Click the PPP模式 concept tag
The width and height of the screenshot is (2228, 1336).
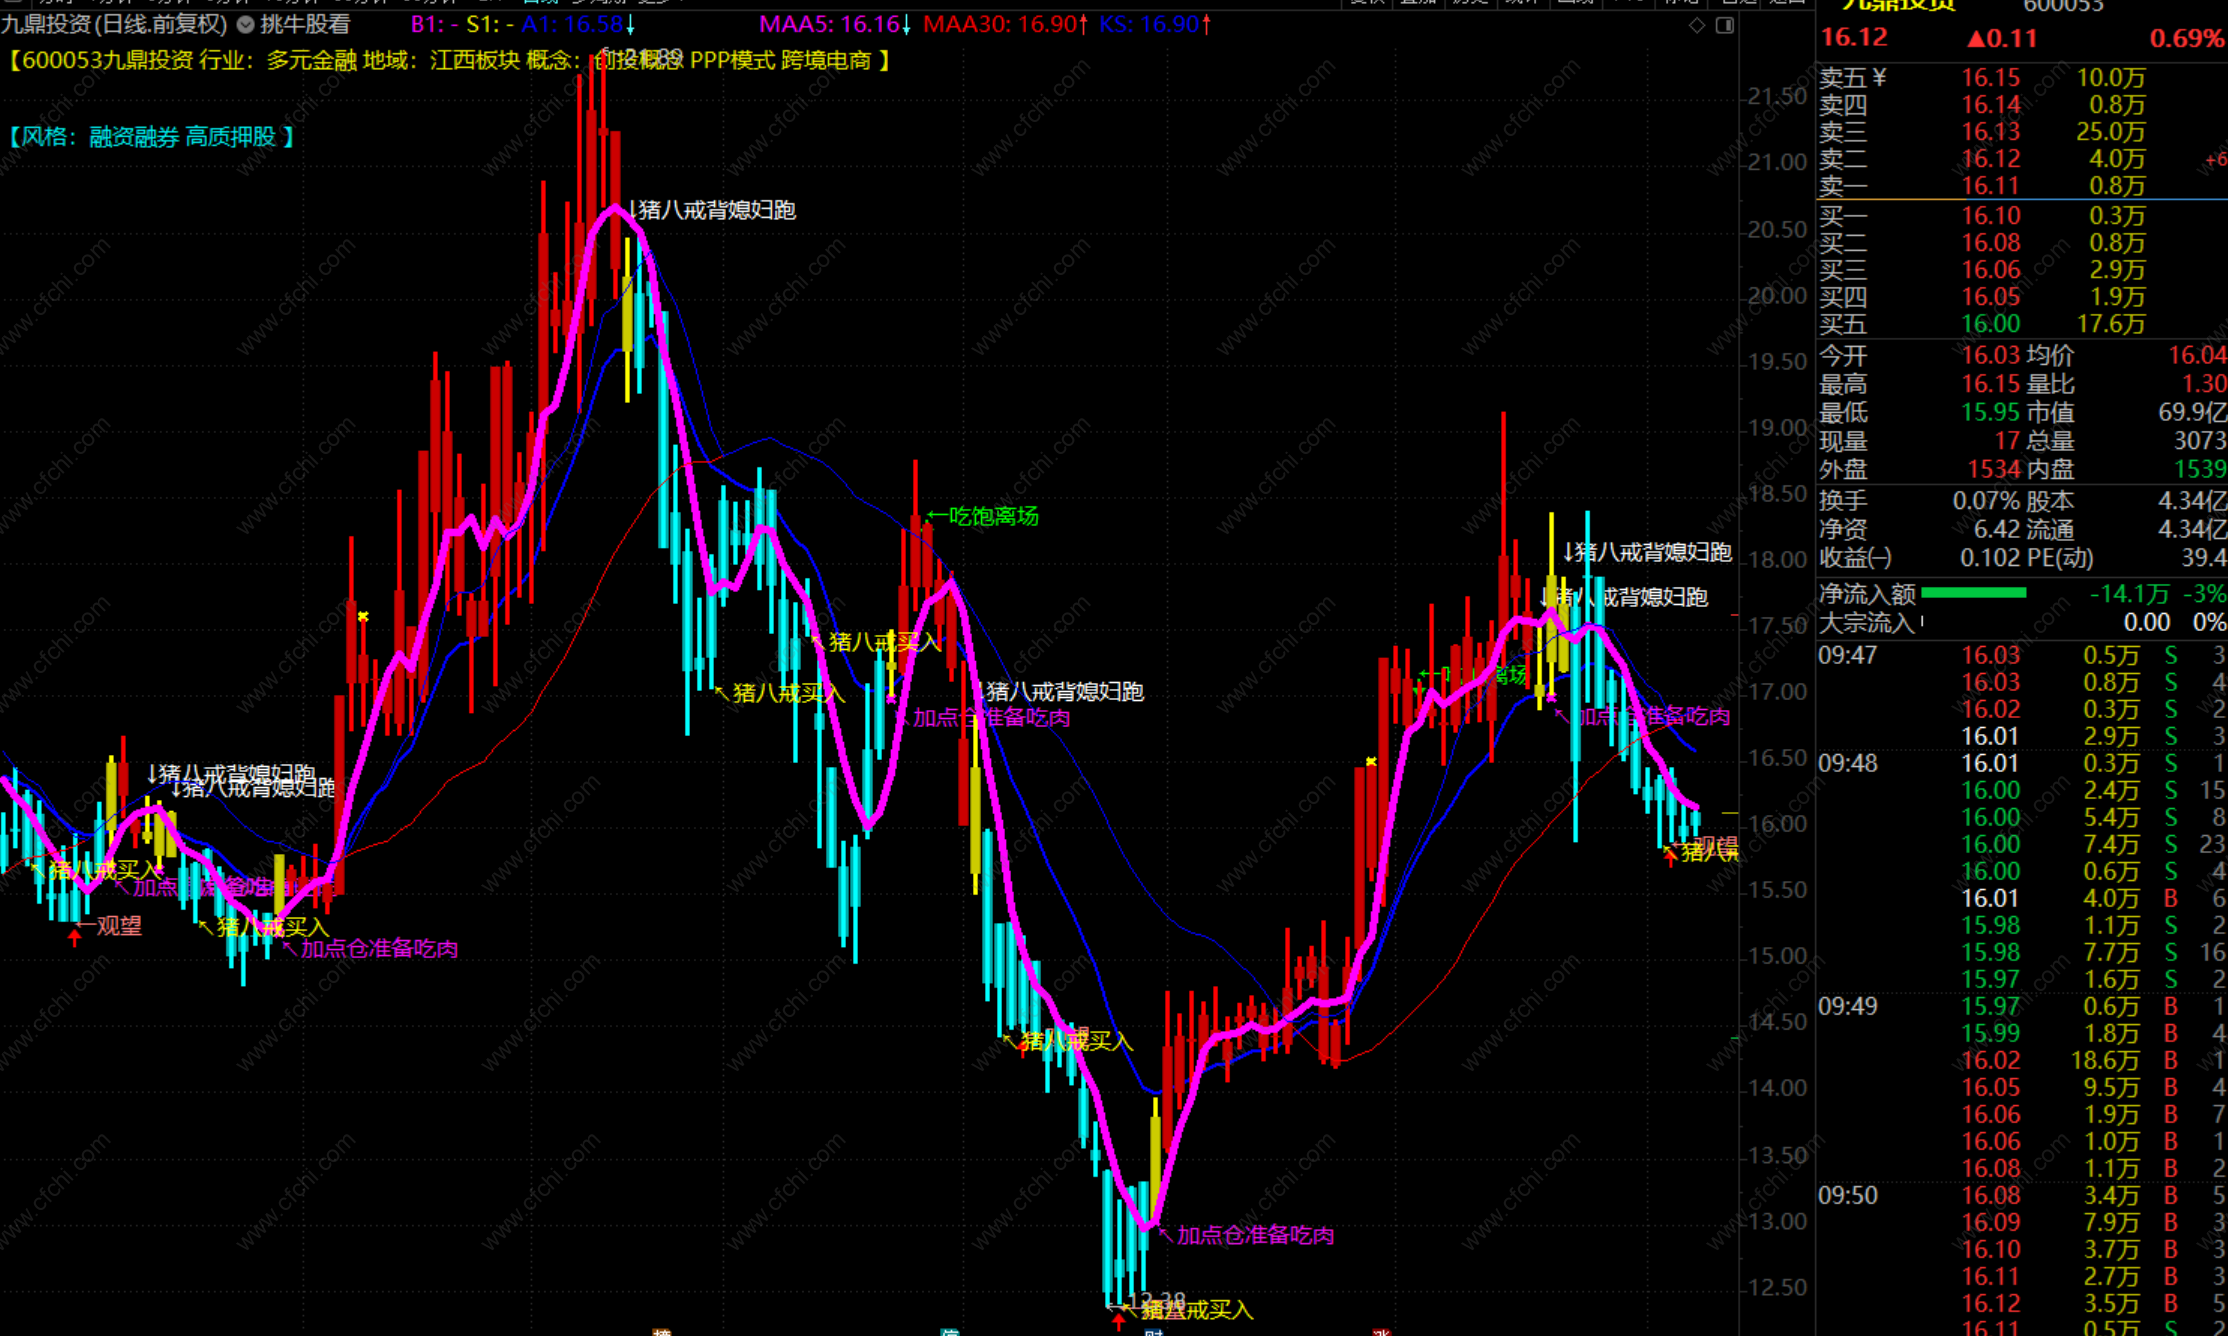732,60
